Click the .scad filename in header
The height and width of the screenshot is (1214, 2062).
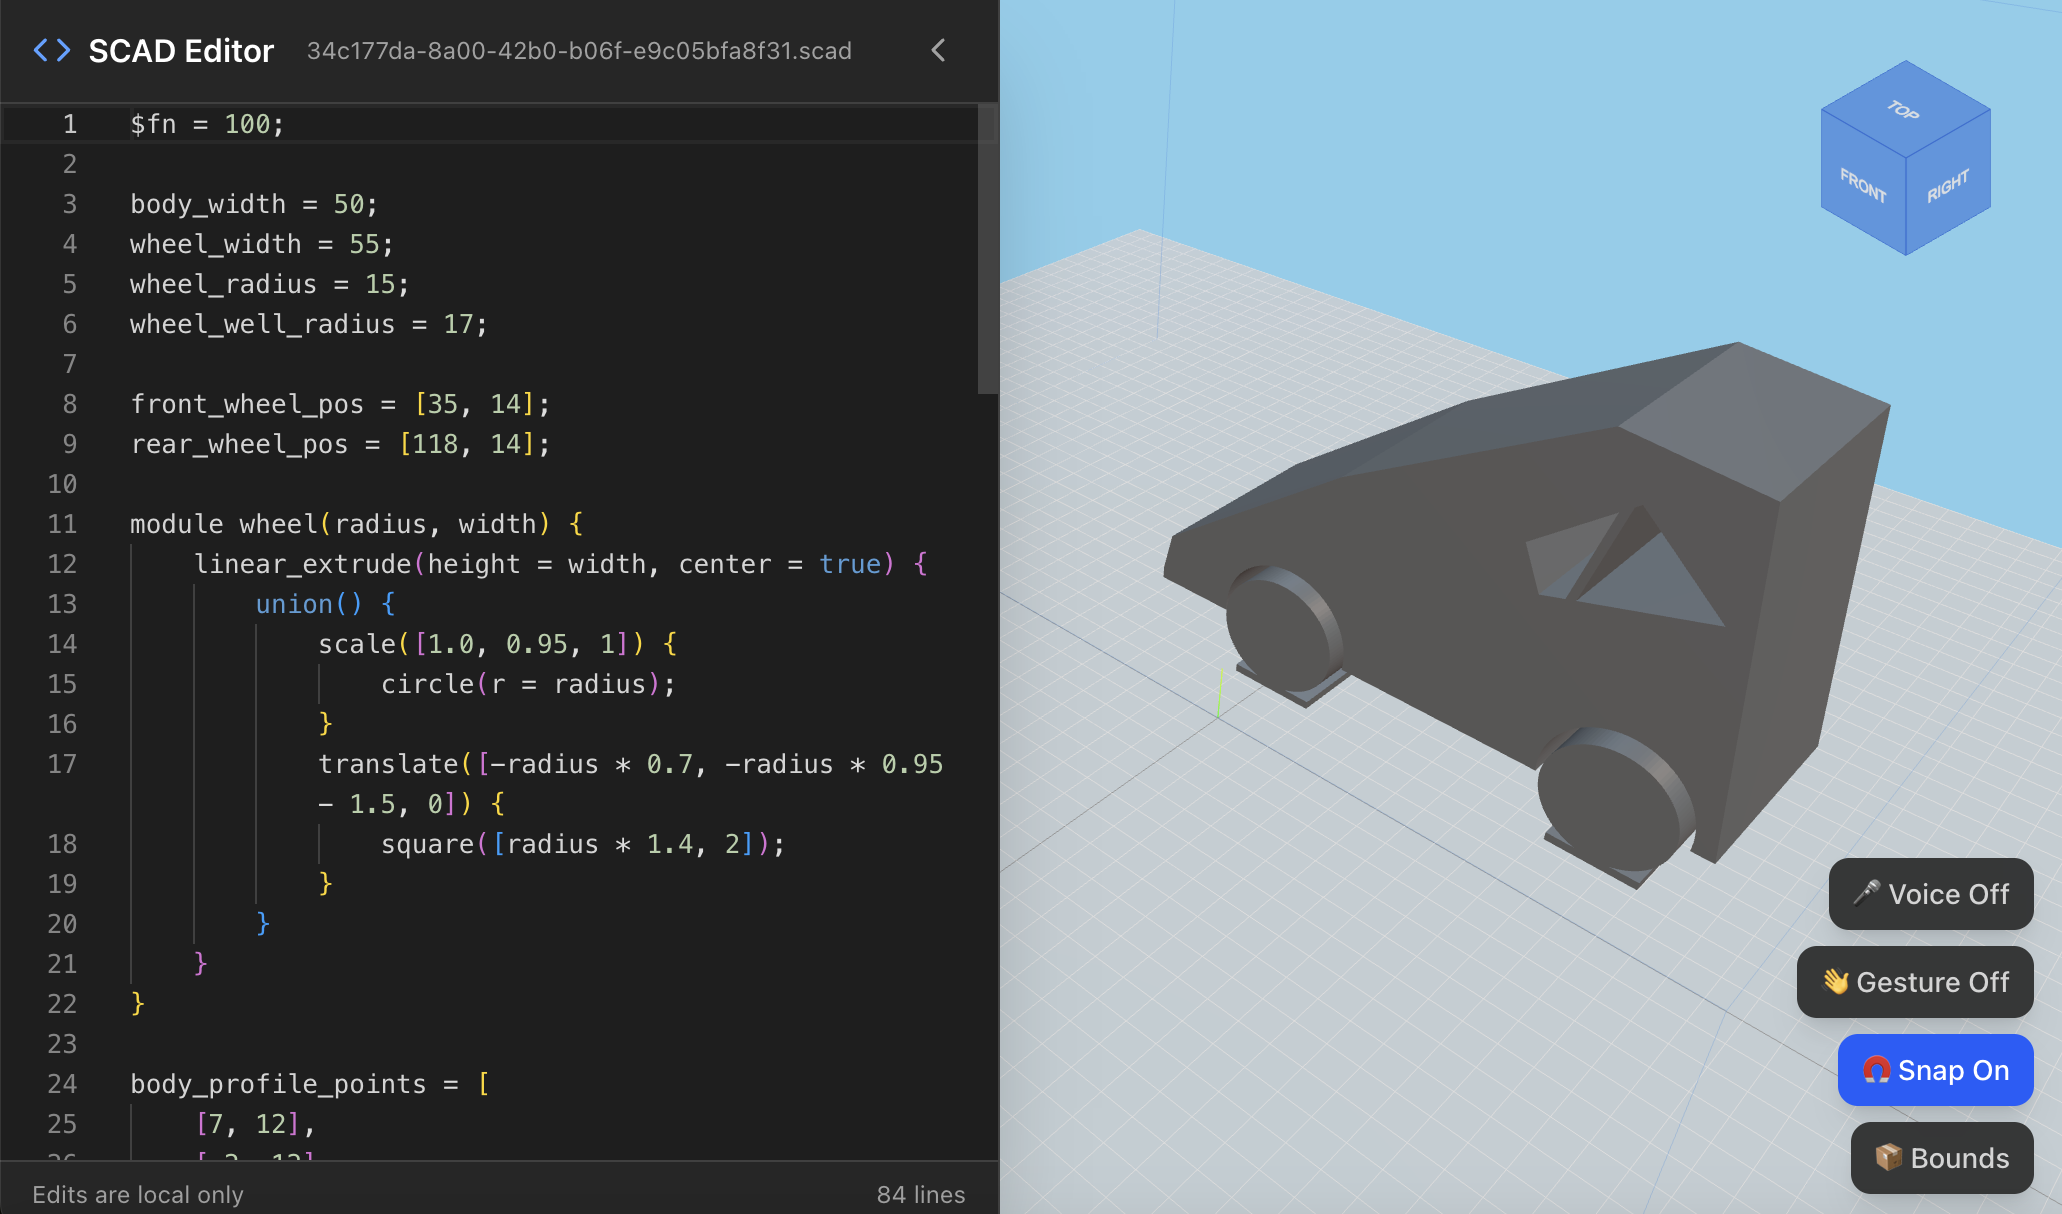pos(579,51)
